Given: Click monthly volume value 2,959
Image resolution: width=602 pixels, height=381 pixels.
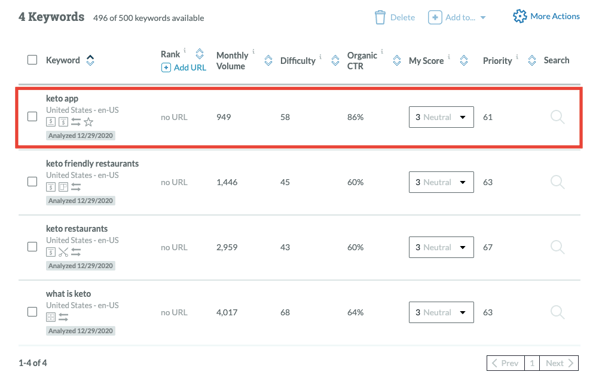Looking at the screenshot, I should pos(227,247).
